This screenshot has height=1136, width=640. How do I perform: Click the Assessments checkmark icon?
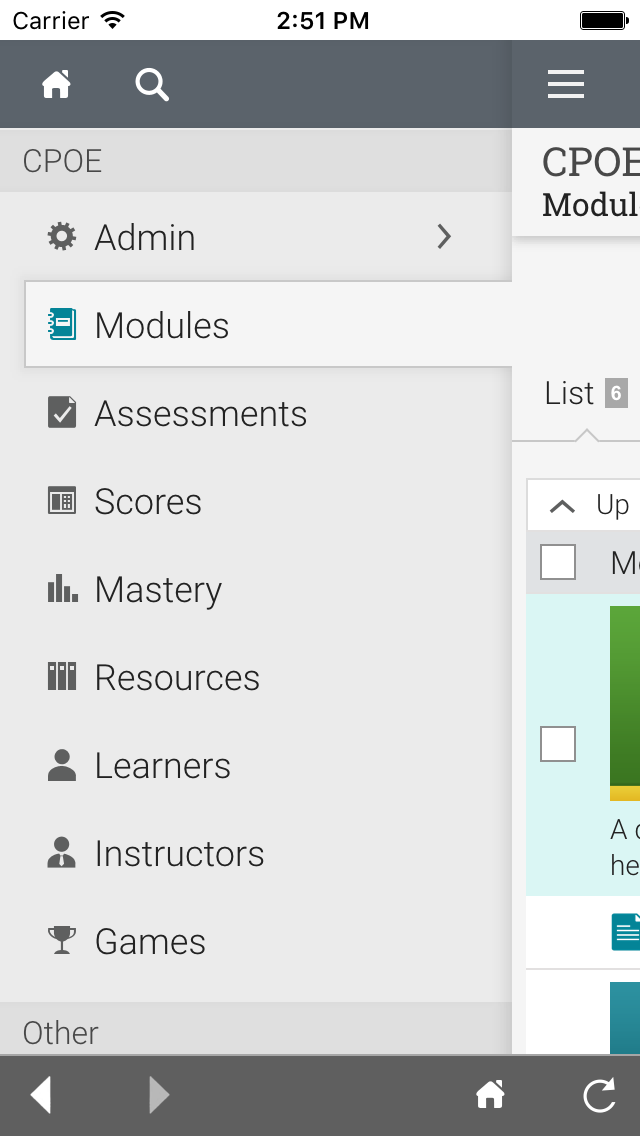[62, 413]
